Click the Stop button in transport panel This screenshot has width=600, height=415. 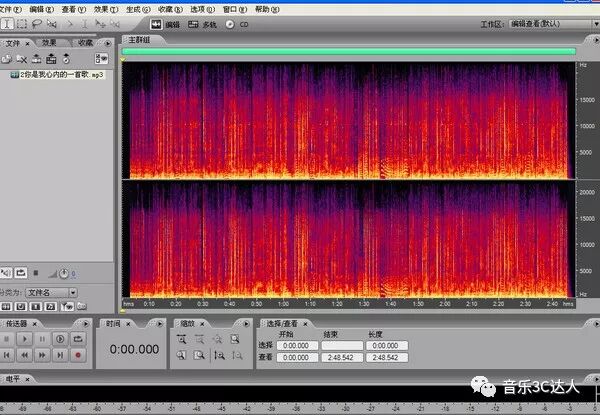tap(7, 339)
